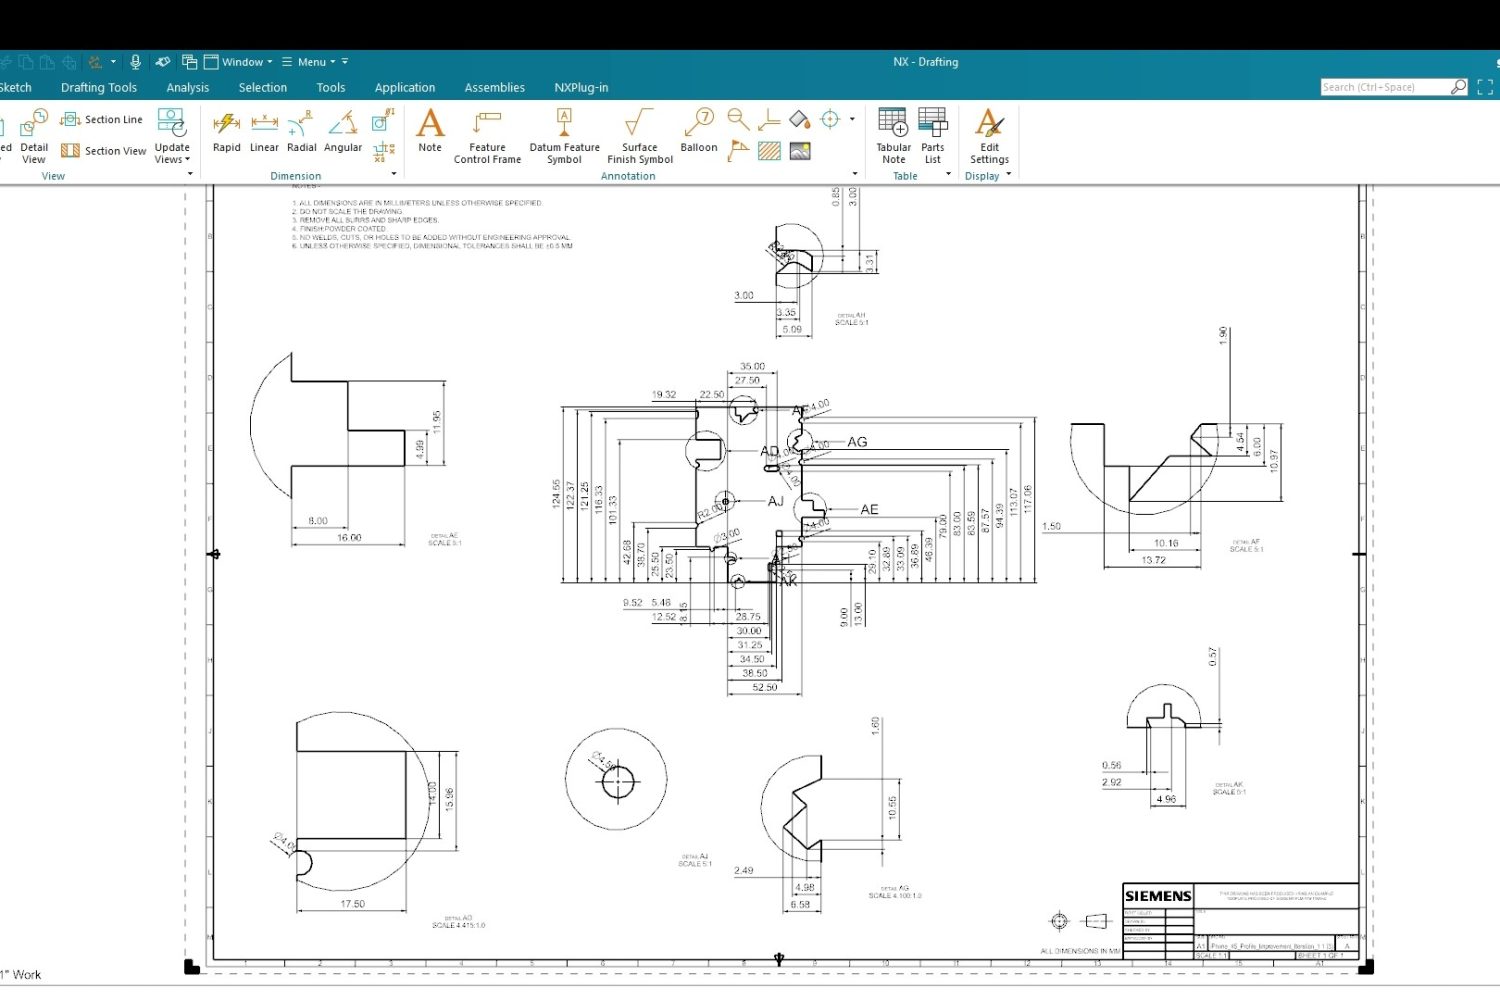The width and height of the screenshot is (1500, 1000).
Task: Open the Feature Control Frame tool
Action: (487, 135)
